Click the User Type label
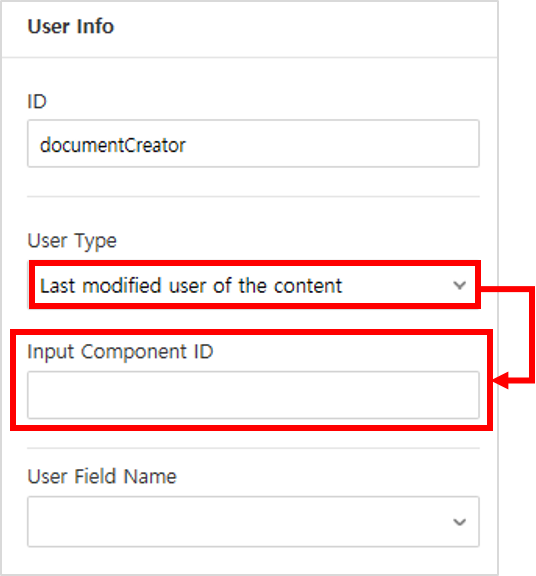This screenshot has width=536, height=576. [72, 241]
